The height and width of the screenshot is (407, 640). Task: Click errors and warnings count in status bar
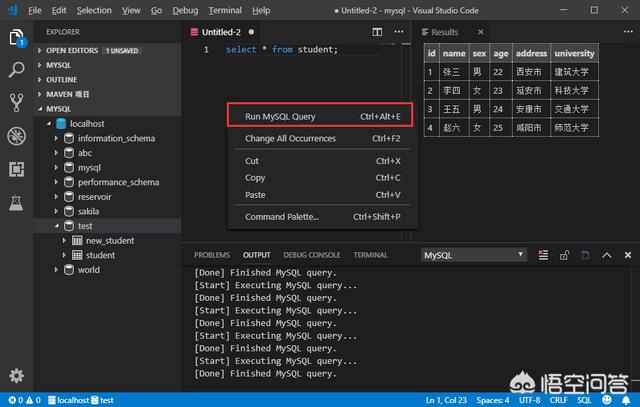pos(24,400)
